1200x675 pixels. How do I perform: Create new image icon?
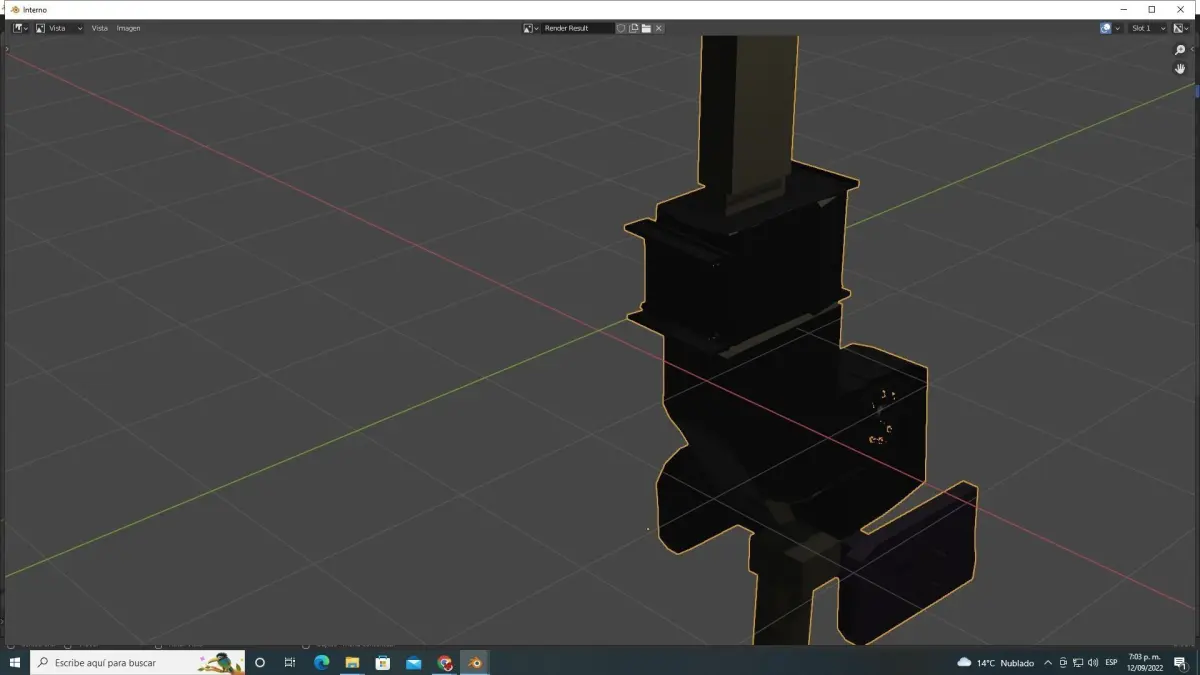pos(634,28)
